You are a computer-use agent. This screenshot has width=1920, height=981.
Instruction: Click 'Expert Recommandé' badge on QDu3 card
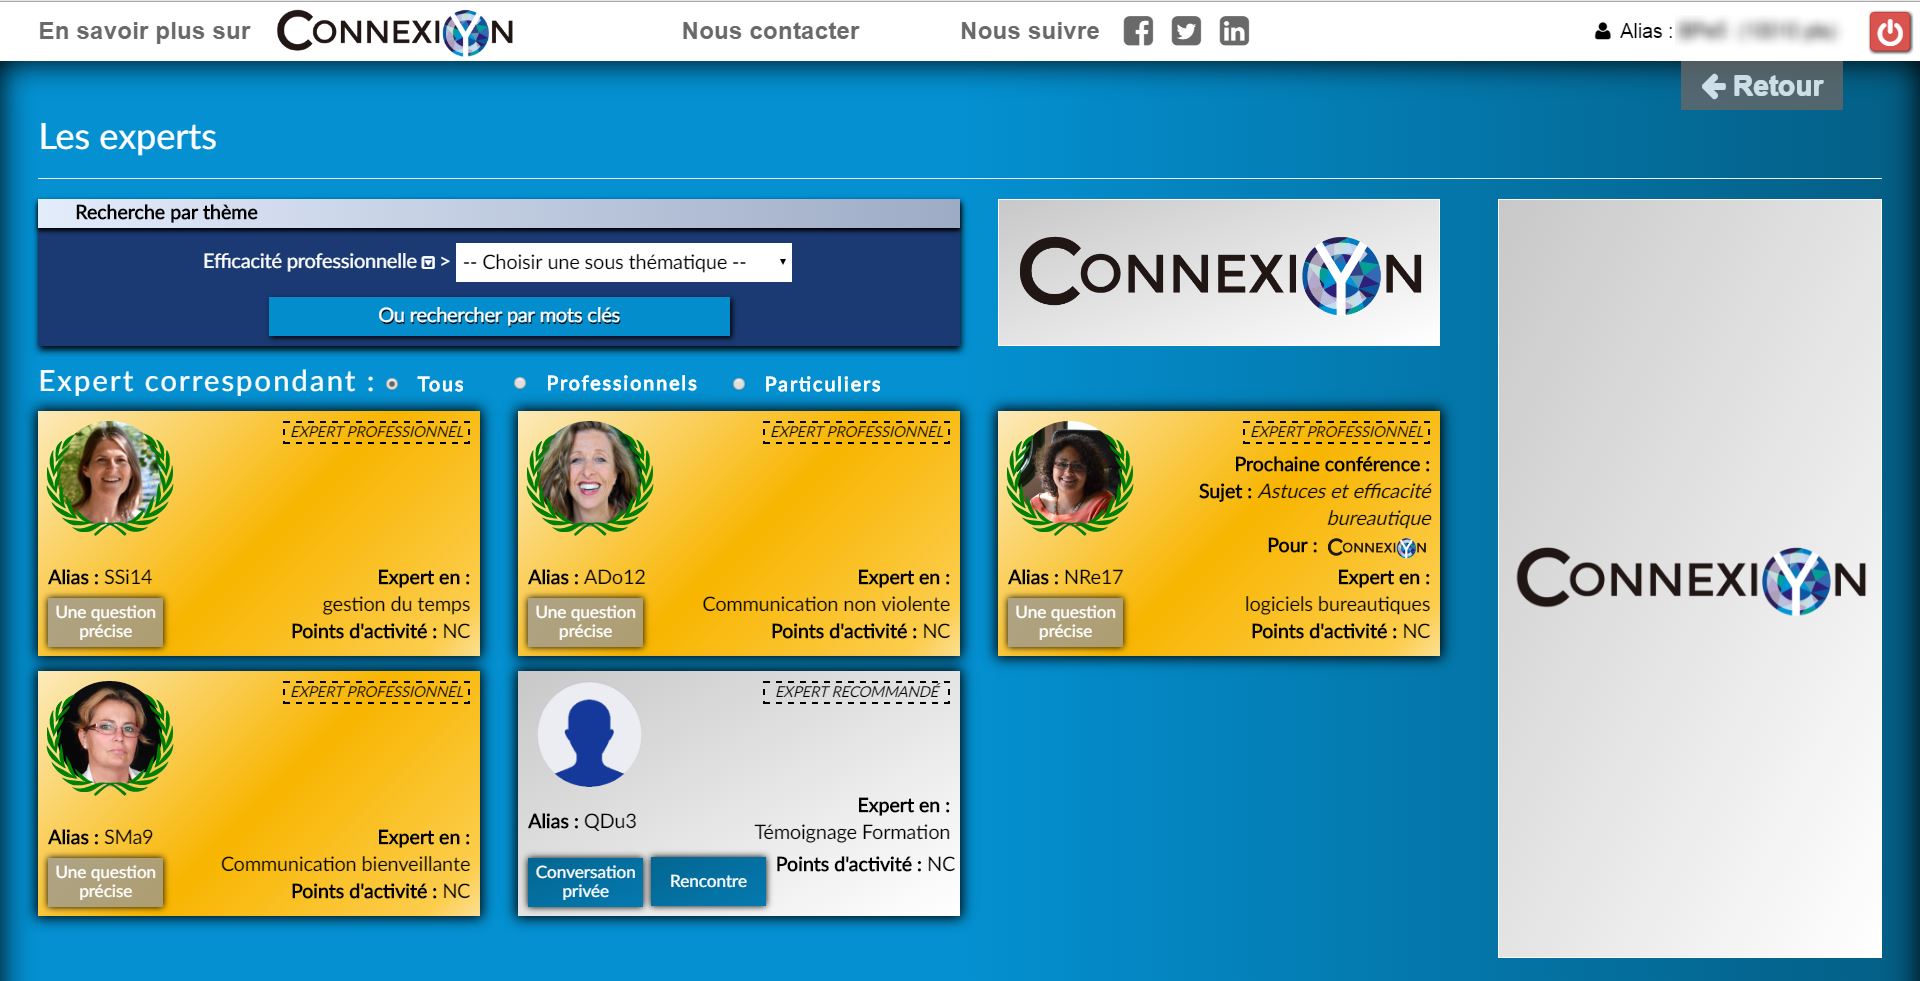point(857,692)
